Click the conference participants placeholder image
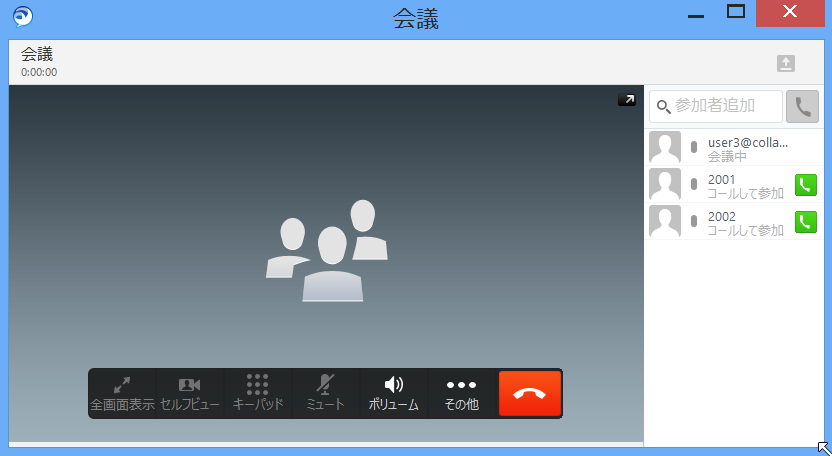The width and height of the screenshot is (832, 456). (327, 251)
